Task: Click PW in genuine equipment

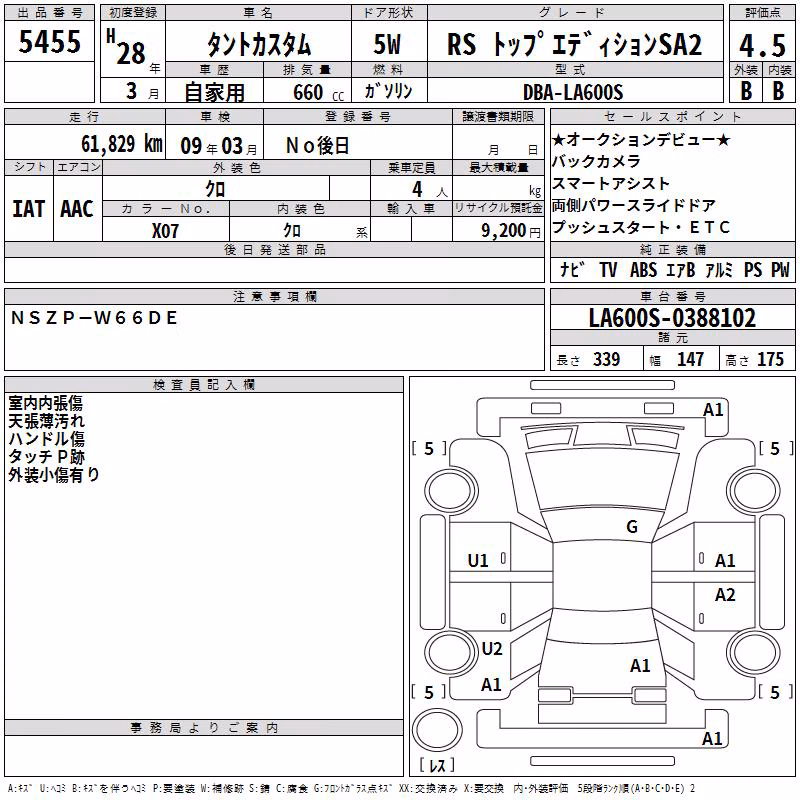Action: 780,269
